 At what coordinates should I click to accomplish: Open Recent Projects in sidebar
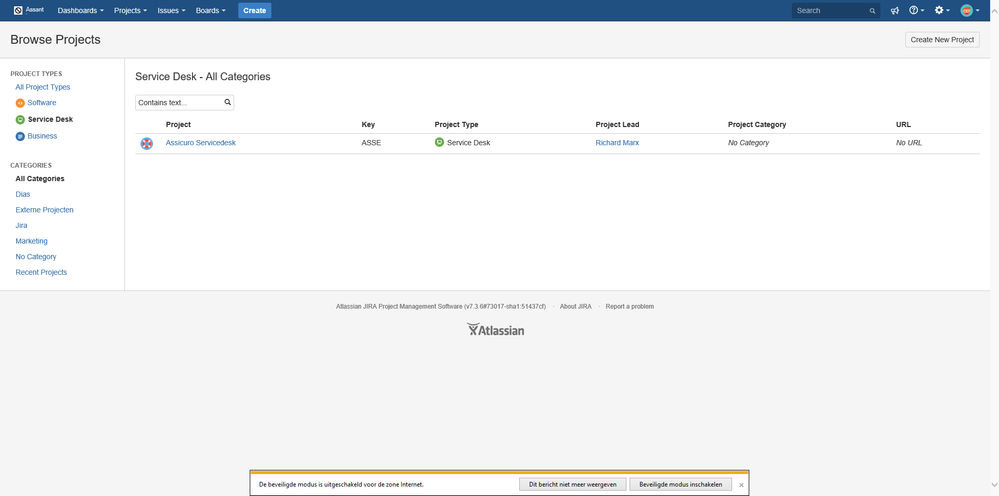[41, 272]
